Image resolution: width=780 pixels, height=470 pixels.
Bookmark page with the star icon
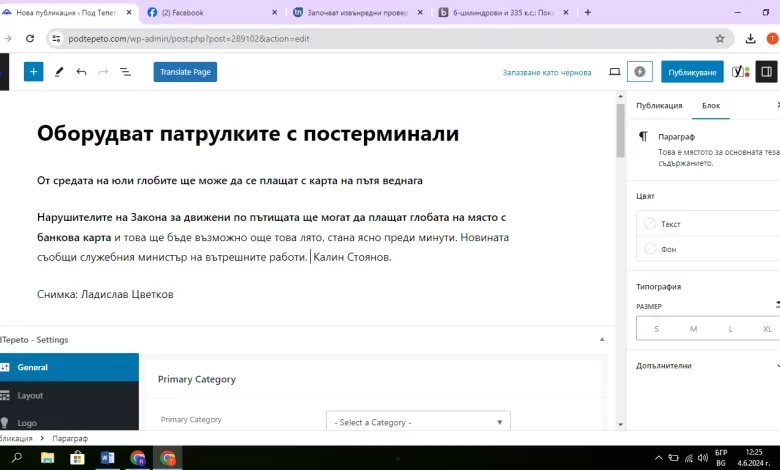pos(719,38)
